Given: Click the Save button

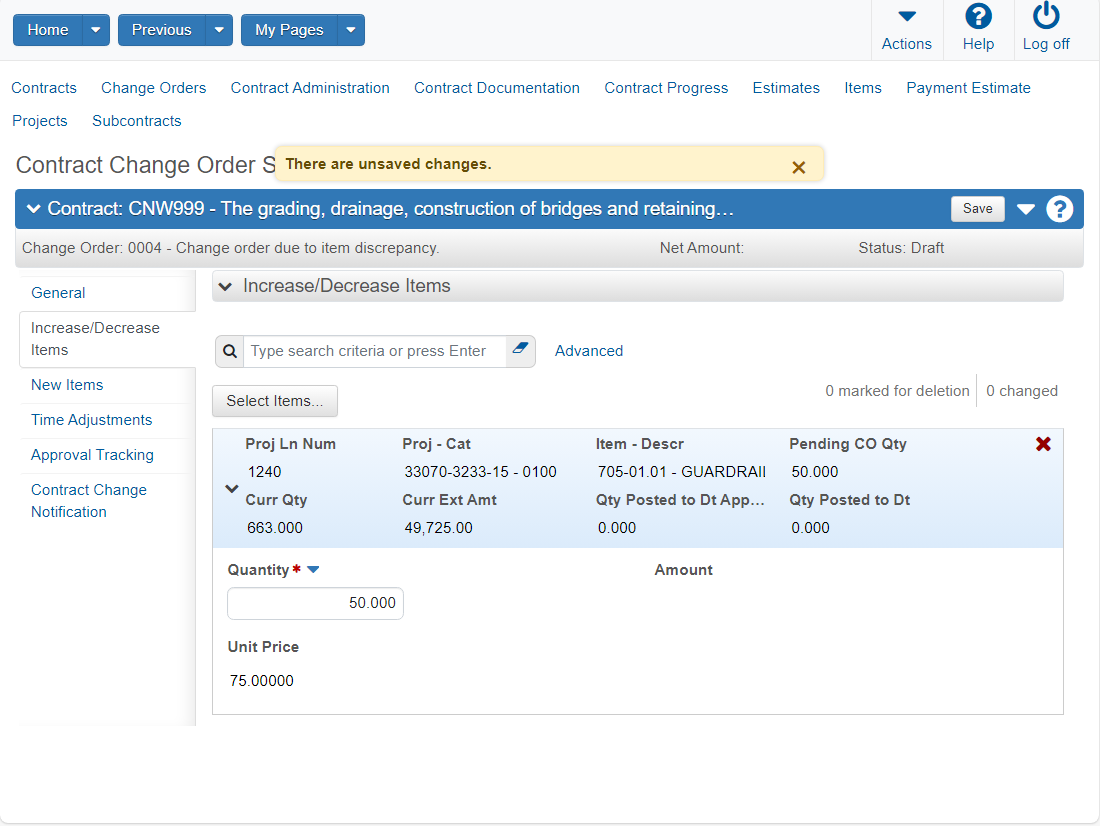Looking at the screenshot, I should (x=977, y=208).
